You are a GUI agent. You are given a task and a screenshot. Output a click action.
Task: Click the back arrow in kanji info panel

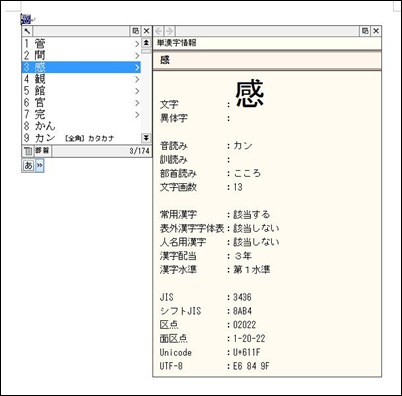(x=159, y=31)
